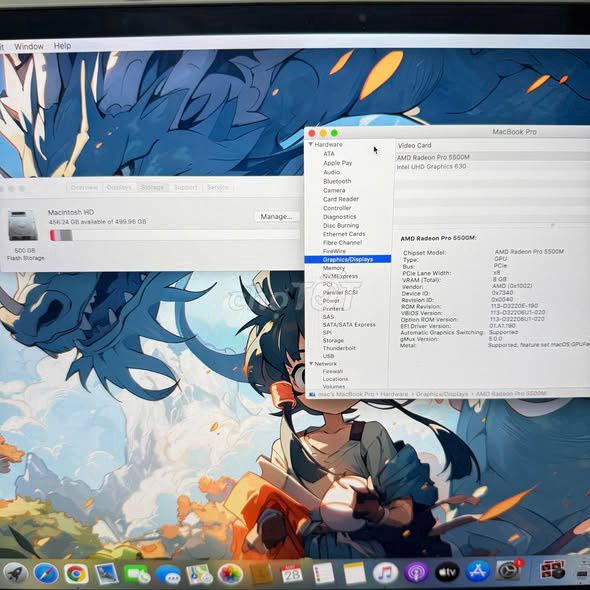Select AMD Radeon Pro 5500M video card row
Image resolution: width=590 pixels, height=590 pixels.
(x=493, y=157)
